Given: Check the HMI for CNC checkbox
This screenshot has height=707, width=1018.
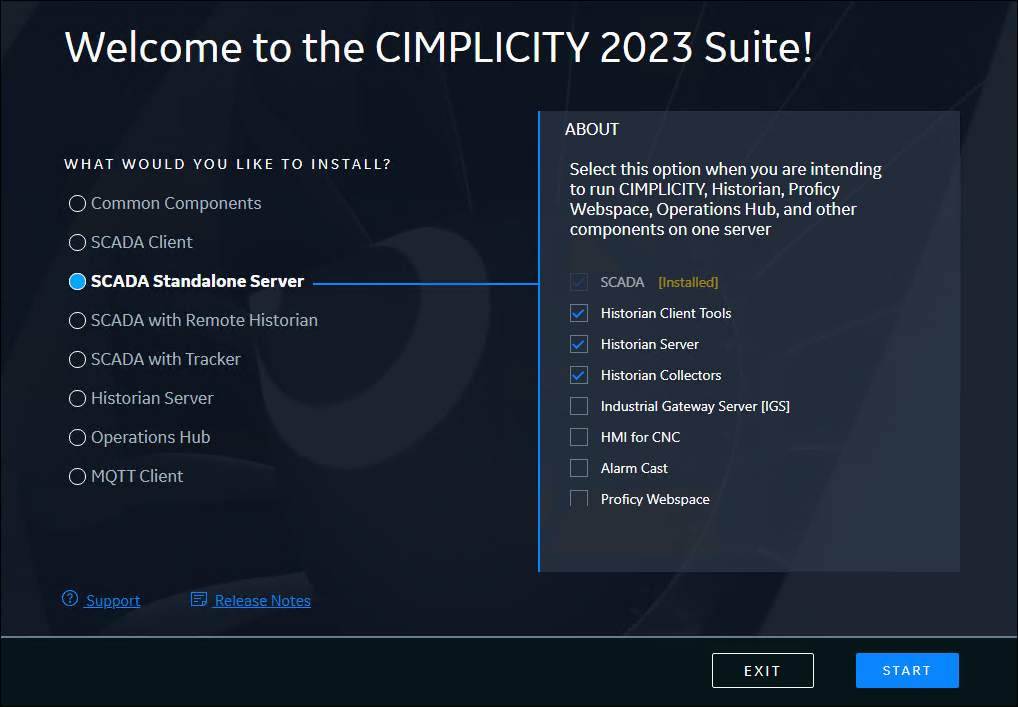Looking at the screenshot, I should click(x=578, y=437).
